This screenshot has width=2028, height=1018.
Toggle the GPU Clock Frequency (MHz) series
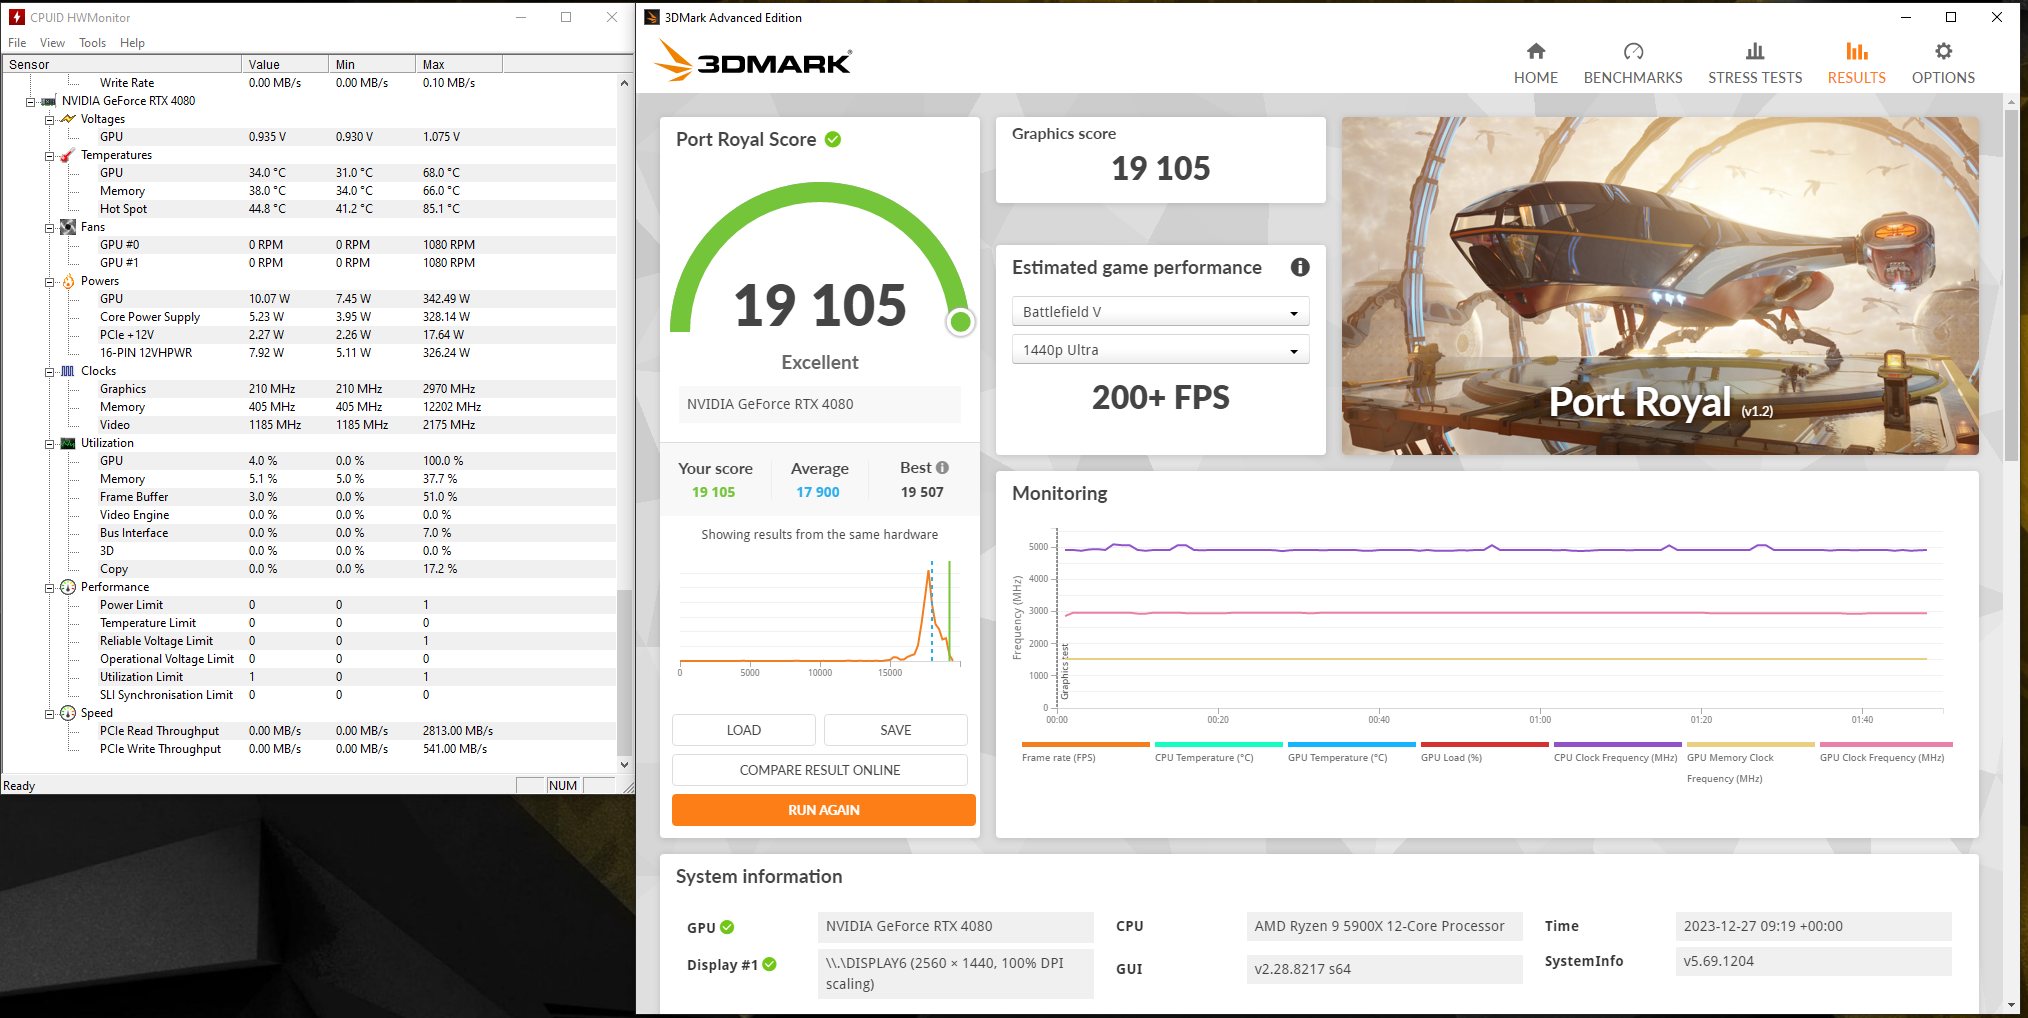coord(1886,751)
